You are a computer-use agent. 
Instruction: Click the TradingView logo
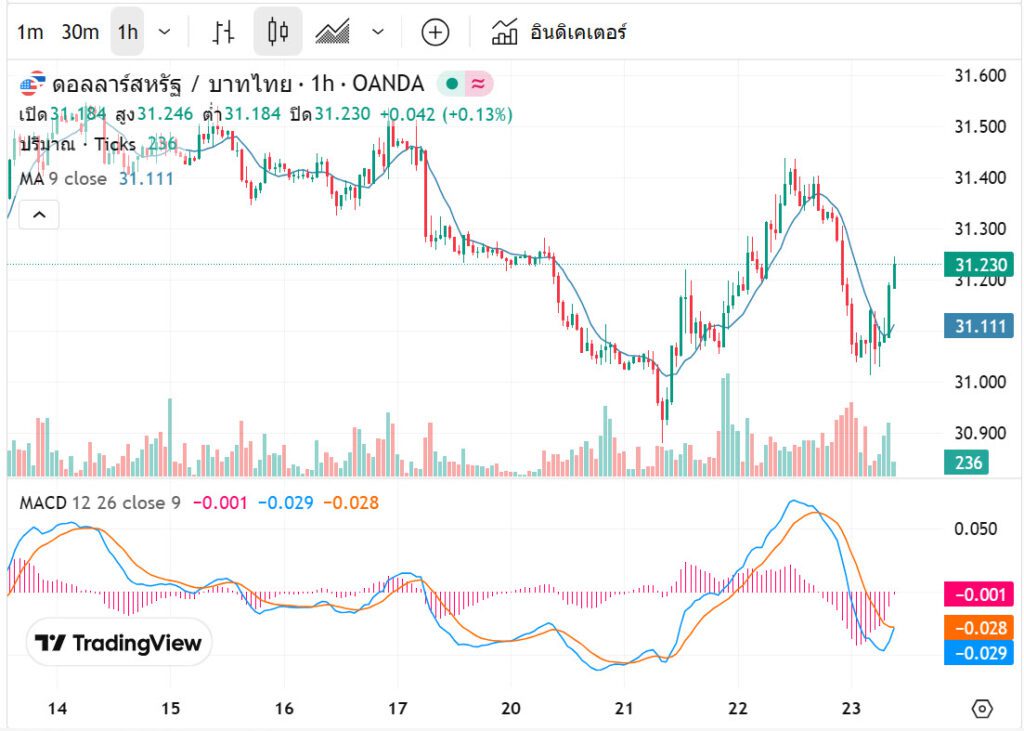coord(119,643)
